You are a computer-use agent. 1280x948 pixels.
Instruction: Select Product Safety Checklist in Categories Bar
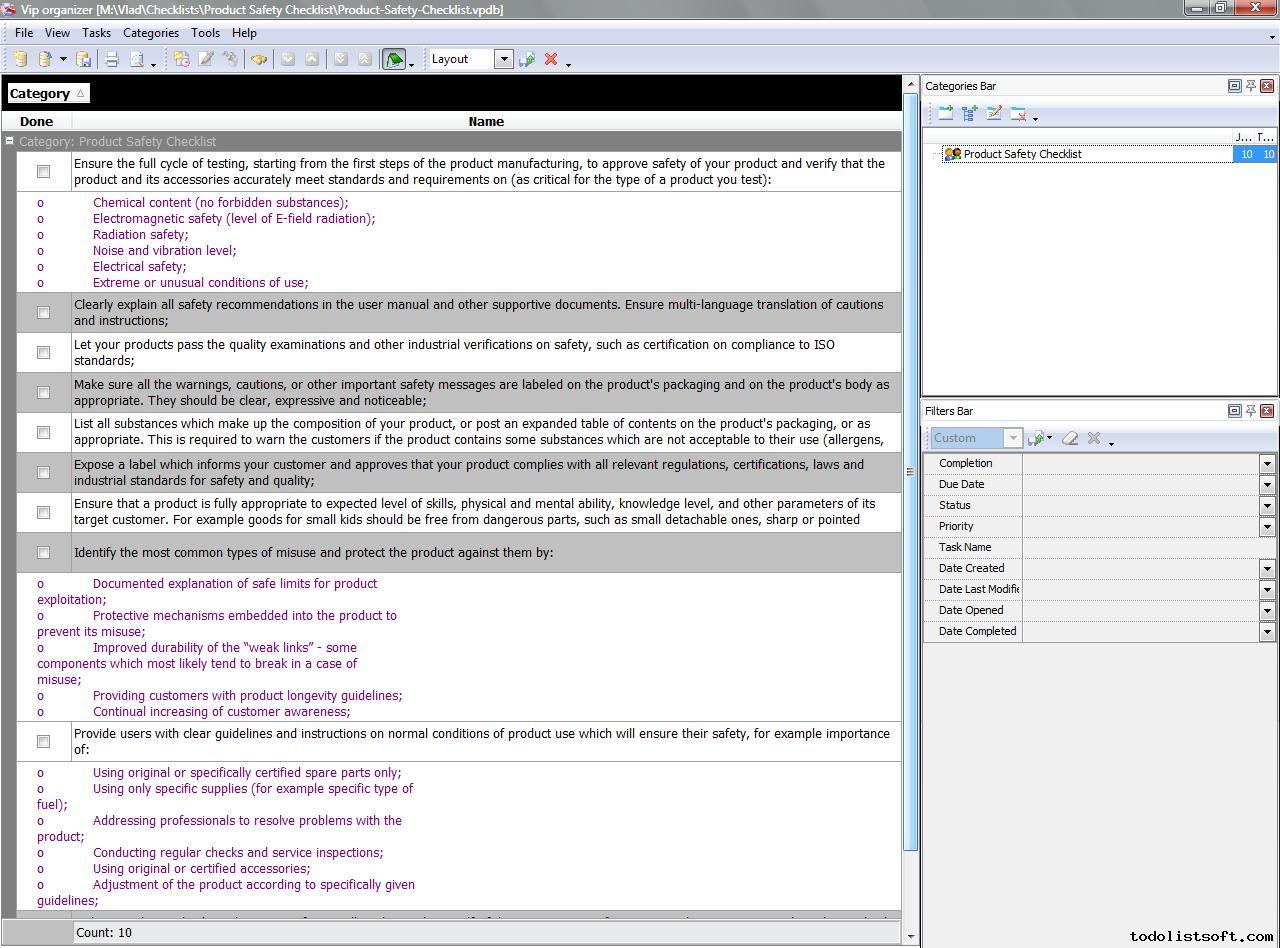coord(1022,154)
